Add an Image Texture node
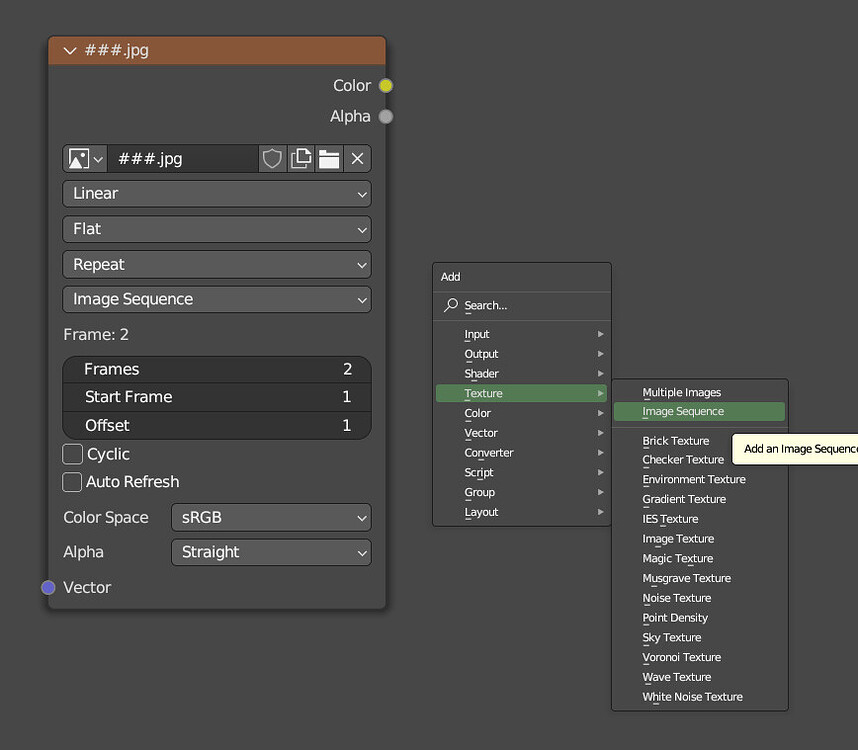Viewport: 858px width, 750px height. click(x=699, y=539)
